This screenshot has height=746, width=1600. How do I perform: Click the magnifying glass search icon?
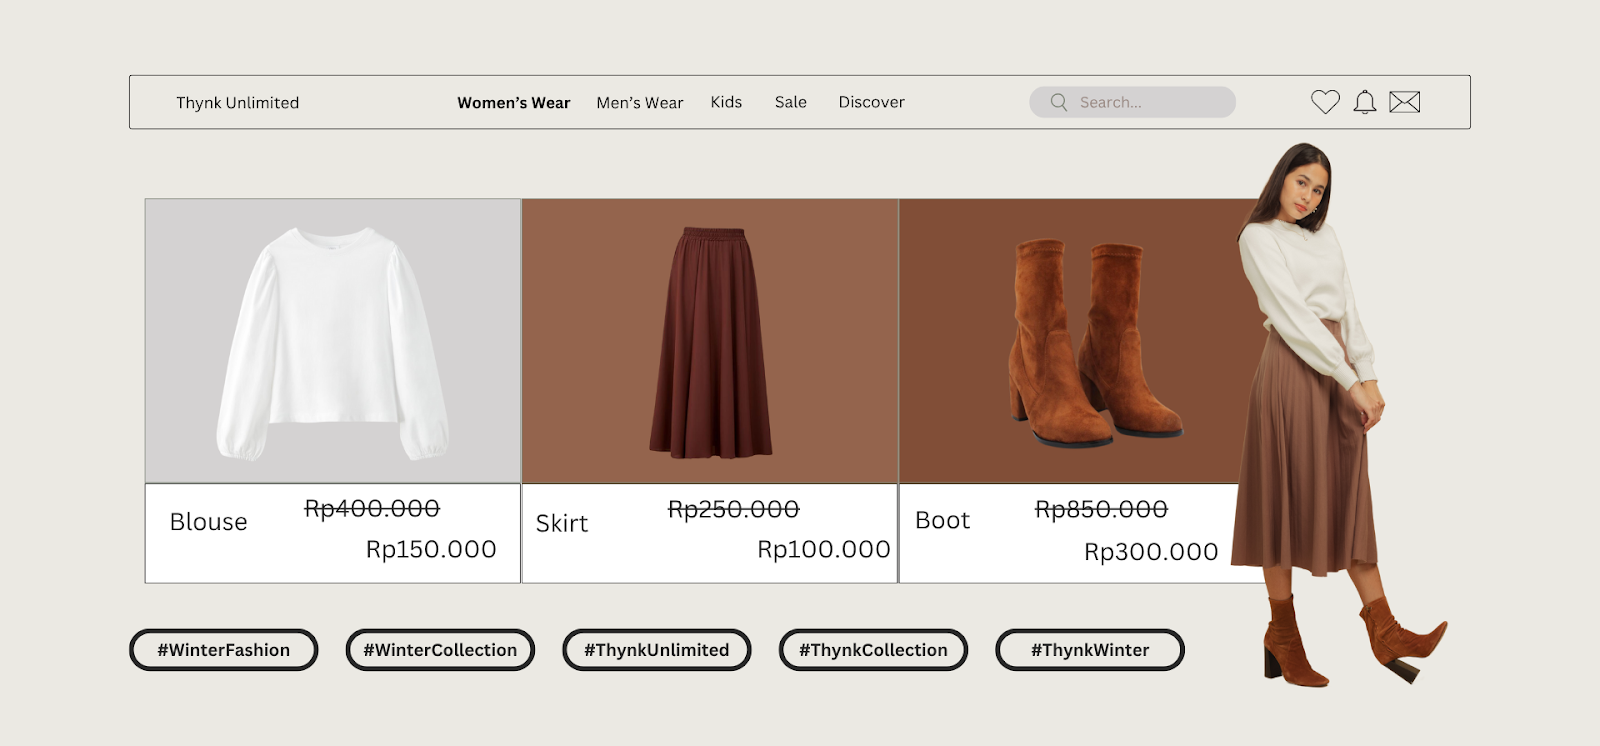tap(1059, 102)
